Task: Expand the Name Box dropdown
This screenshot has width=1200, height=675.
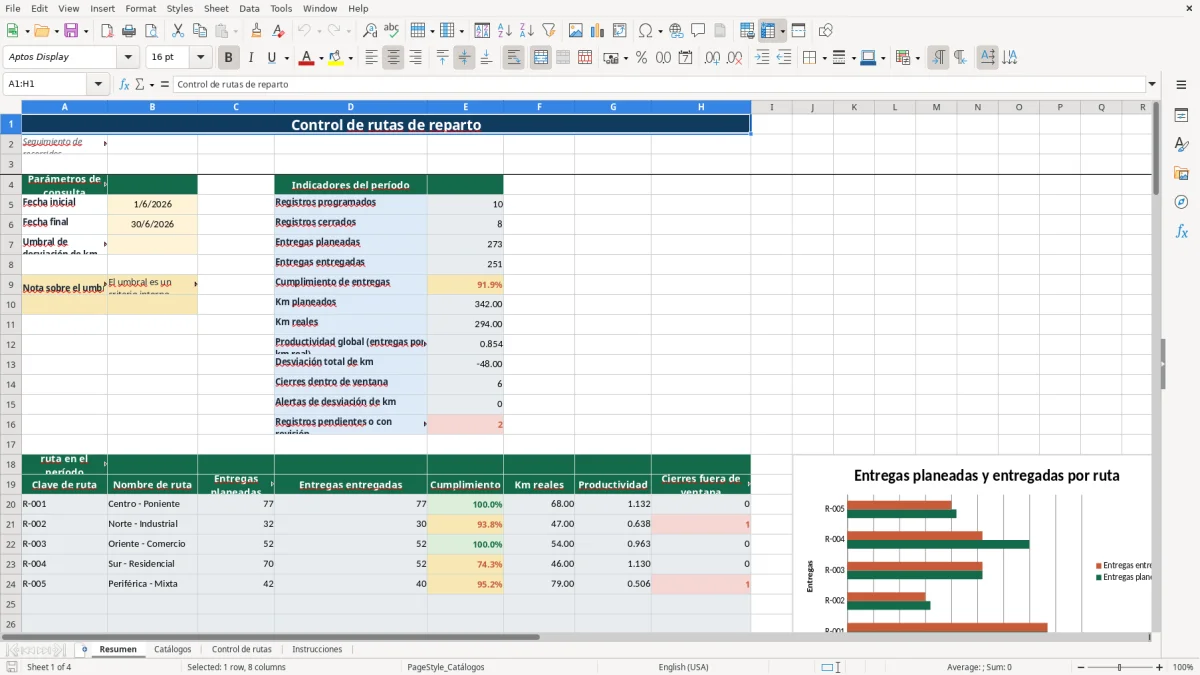Action: (98, 84)
